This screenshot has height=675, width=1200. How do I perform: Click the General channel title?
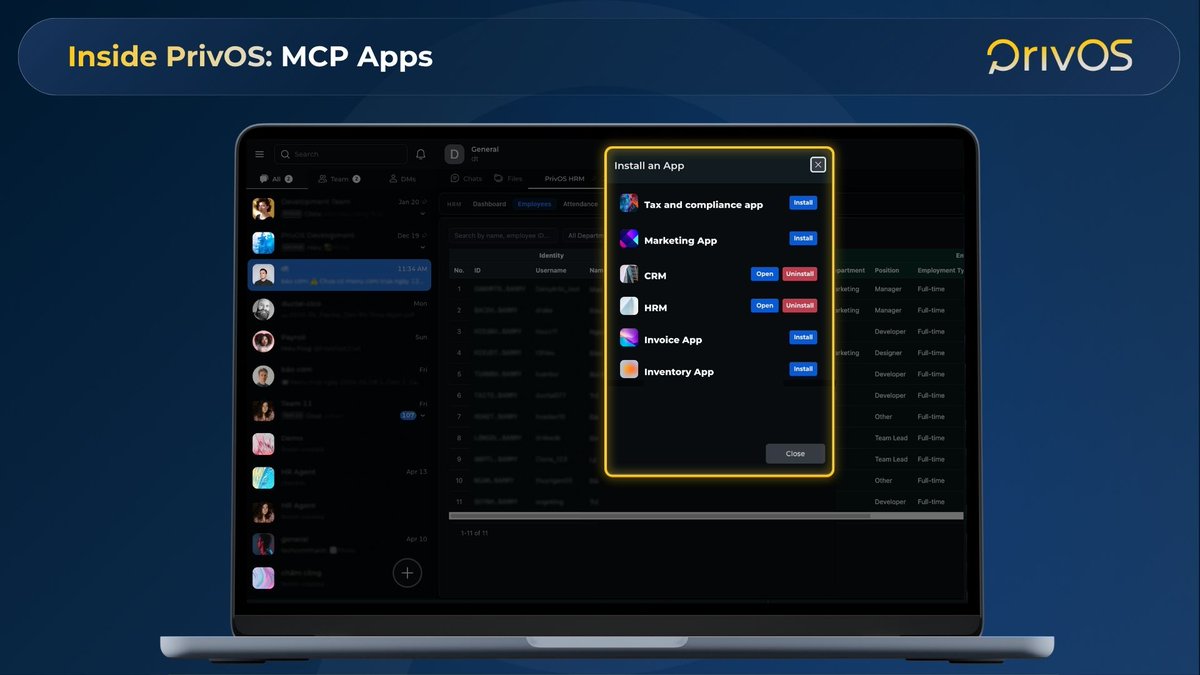485,149
